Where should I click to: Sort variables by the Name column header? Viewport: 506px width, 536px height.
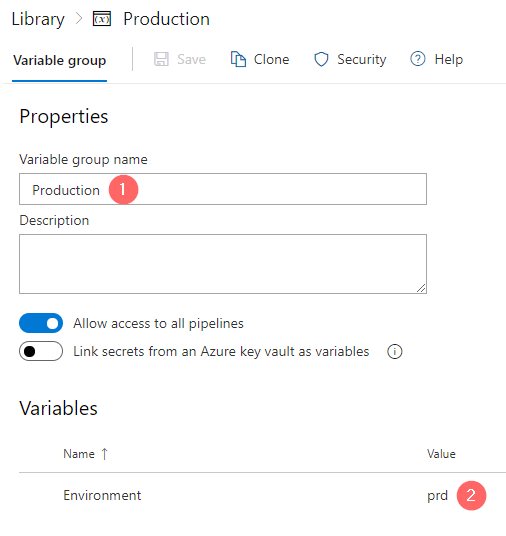[79, 454]
